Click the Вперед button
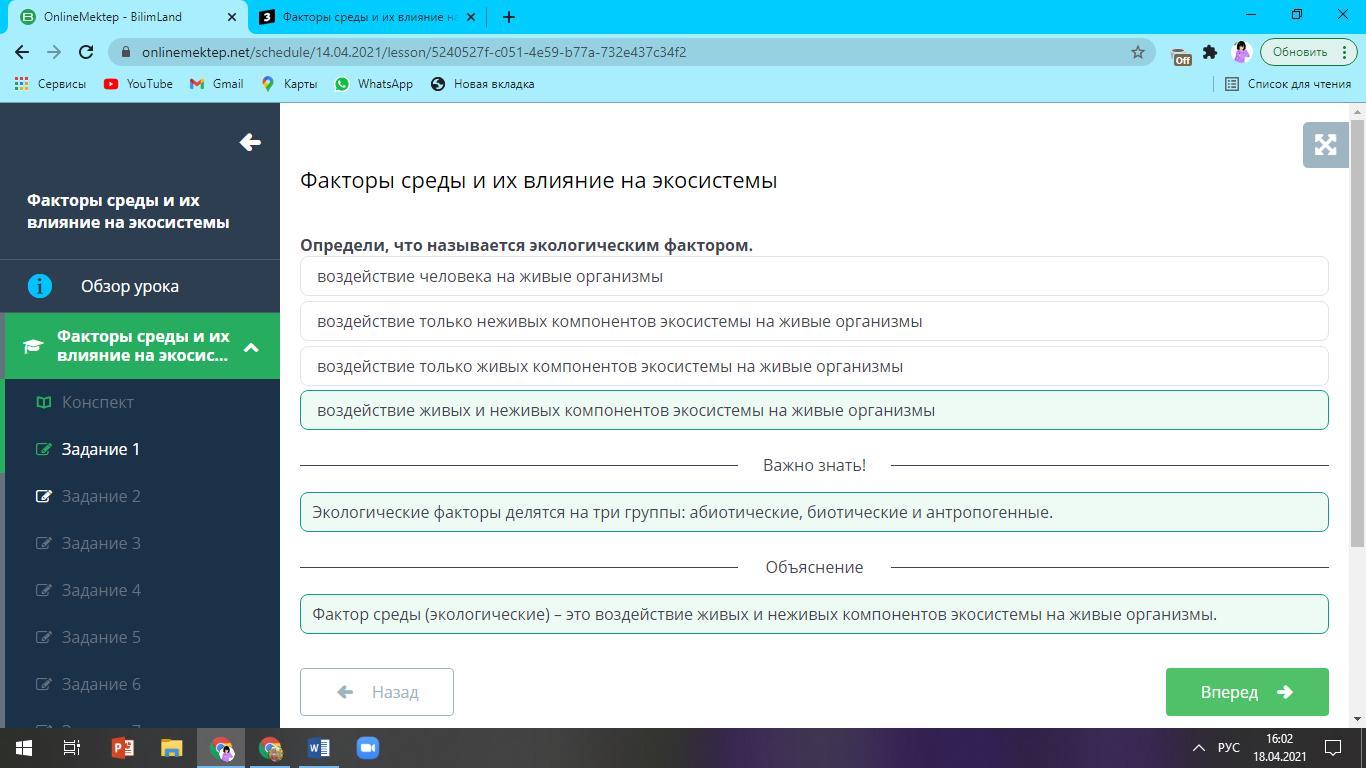 [x=1247, y=692]
